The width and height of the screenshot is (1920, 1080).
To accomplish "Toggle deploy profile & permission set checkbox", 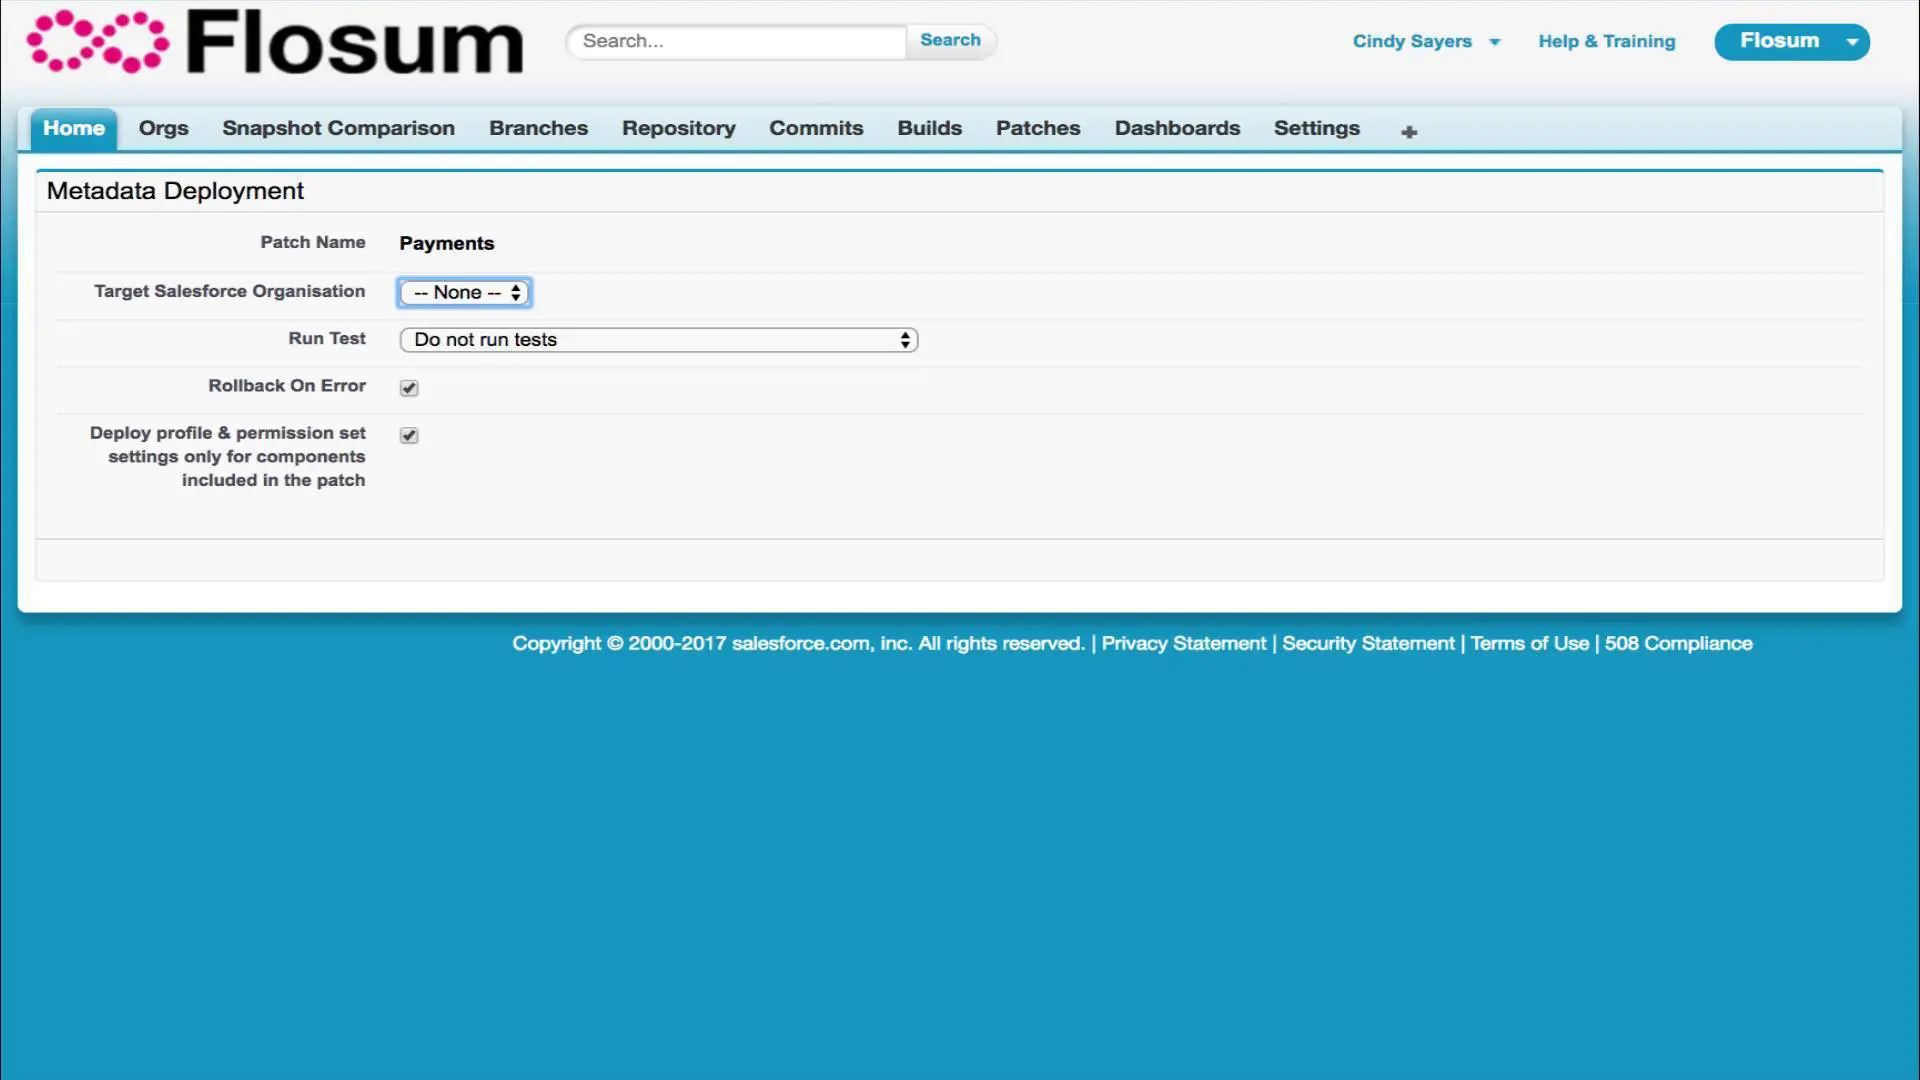I will (x=409, y=435).
